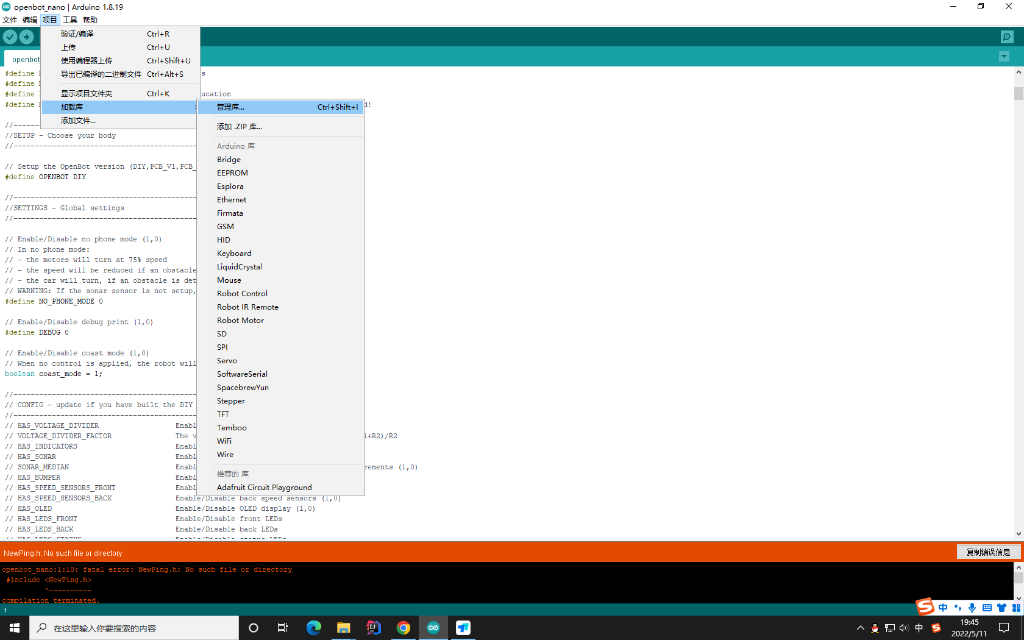Select 导出已编译的二进制文件 menu entry
Image resolution: width=1024 pixels, height=640 pixels.
120,74
